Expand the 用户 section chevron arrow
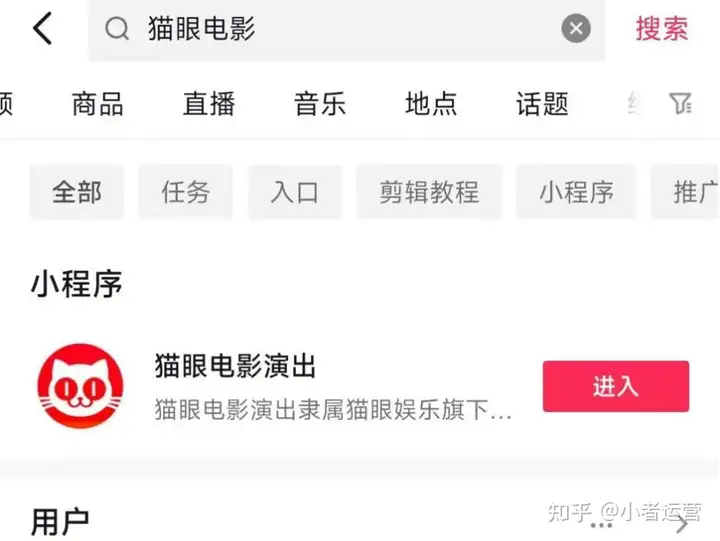The width and height of the screenshot is (720, 541). (682, 524)
